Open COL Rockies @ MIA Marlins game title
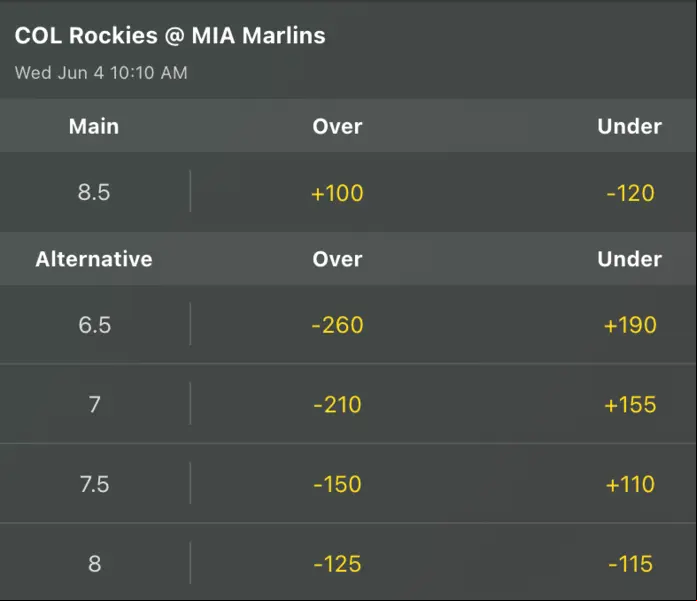The height and width of the screenshot is (601, 697). click(170, 36)
